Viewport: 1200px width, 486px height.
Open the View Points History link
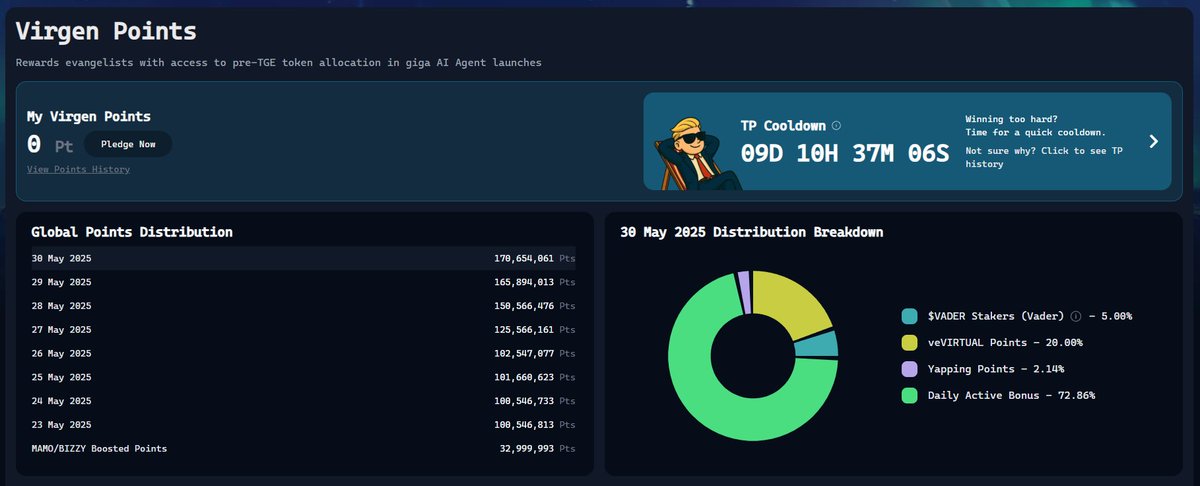point(78,169)
